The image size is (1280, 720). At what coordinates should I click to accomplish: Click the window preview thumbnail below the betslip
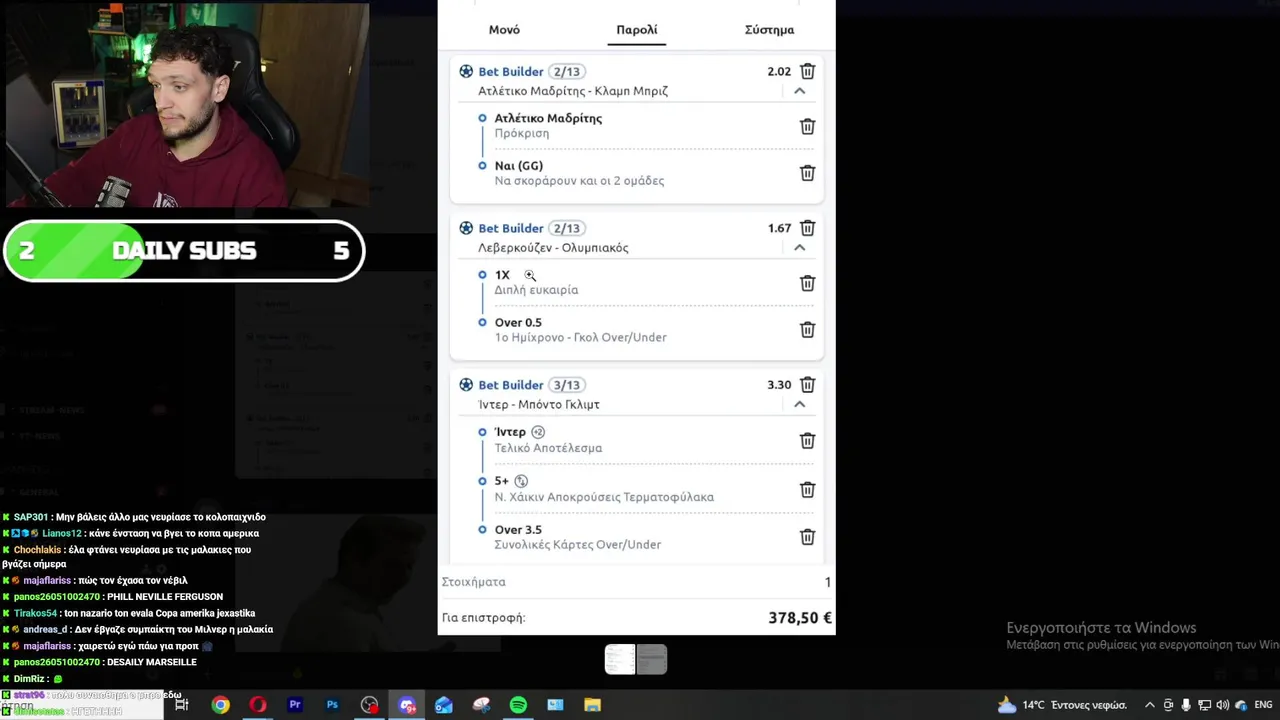pyautogui.click(x=636, y=659)
